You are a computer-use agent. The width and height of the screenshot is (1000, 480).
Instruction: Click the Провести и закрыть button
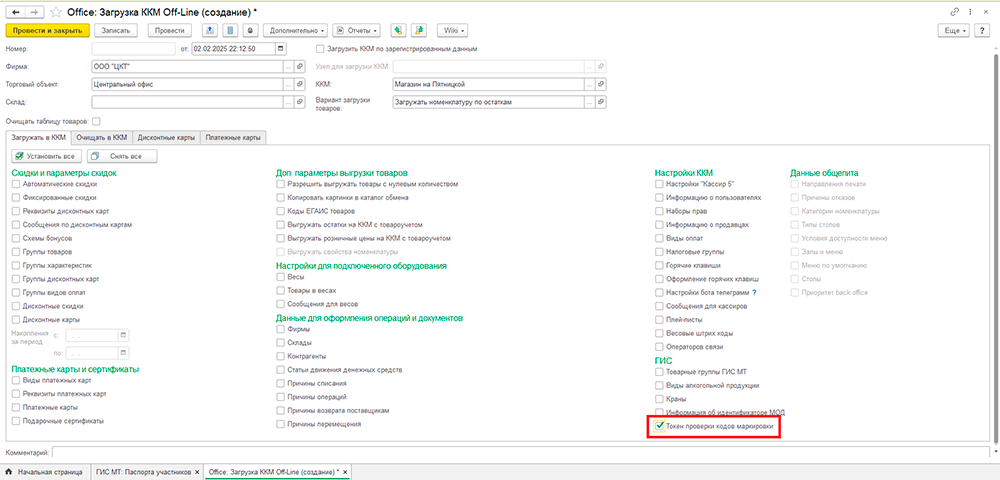click(x=47, y=30)
